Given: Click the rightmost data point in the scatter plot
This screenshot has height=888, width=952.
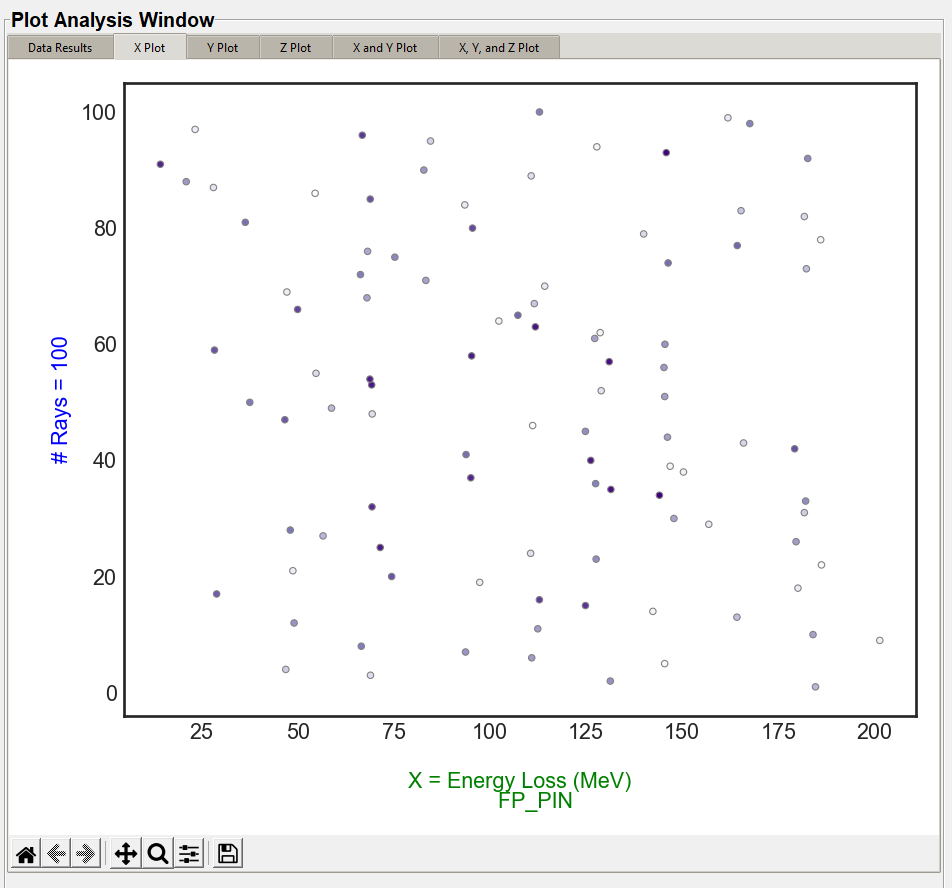Looking at the screenshot, I should 880,640.
